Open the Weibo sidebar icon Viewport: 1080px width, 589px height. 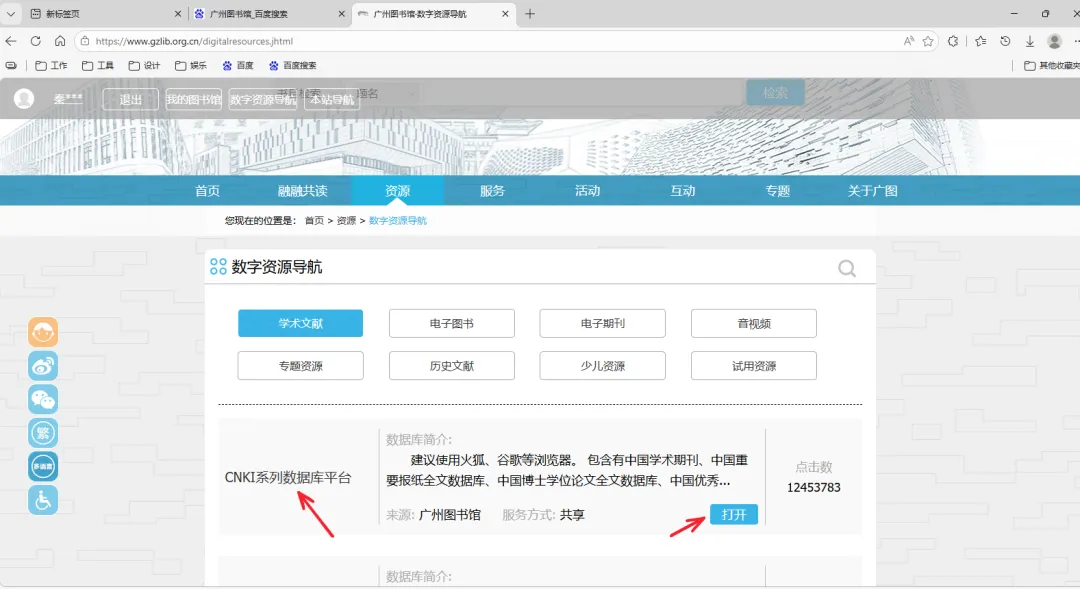pyautogui.click(x=43, y=366)
